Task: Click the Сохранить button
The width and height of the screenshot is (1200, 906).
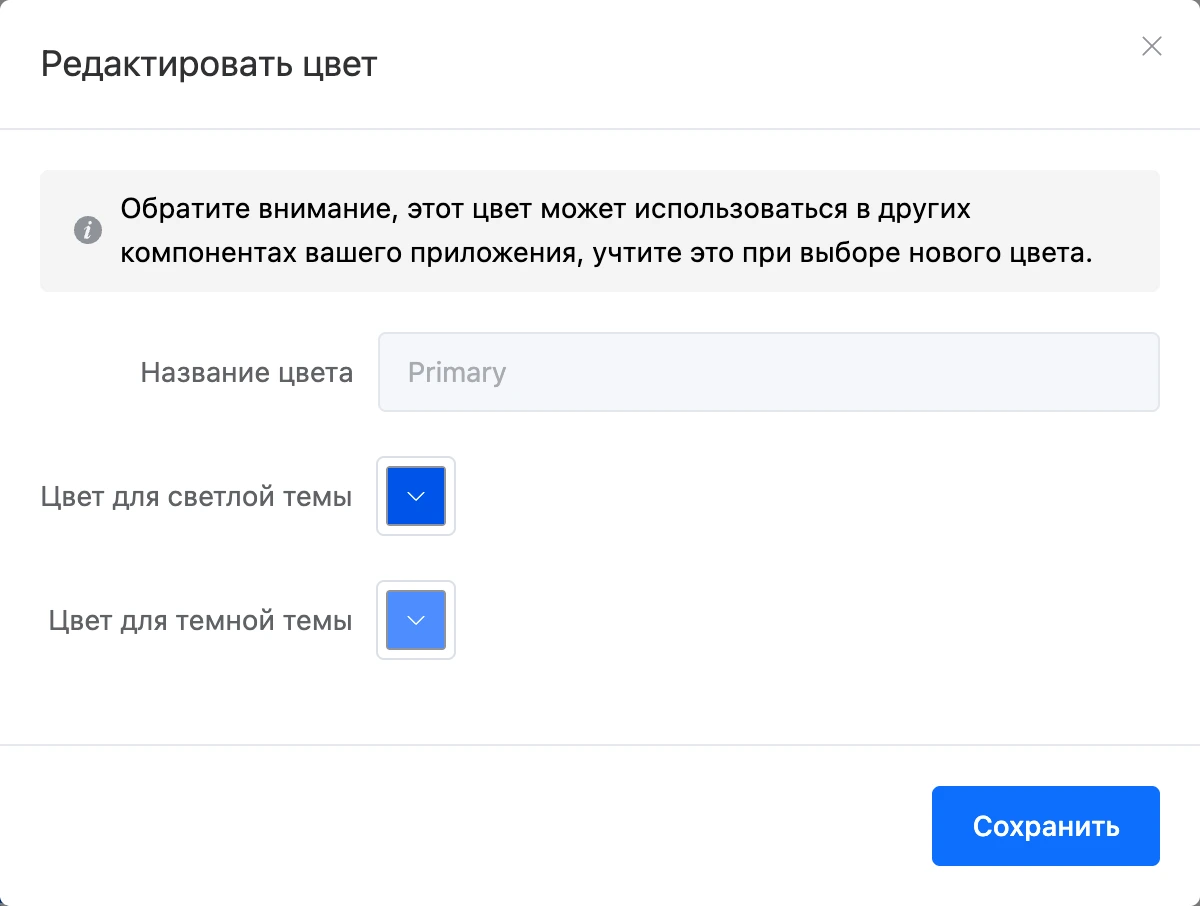Action: [1046, 826]
